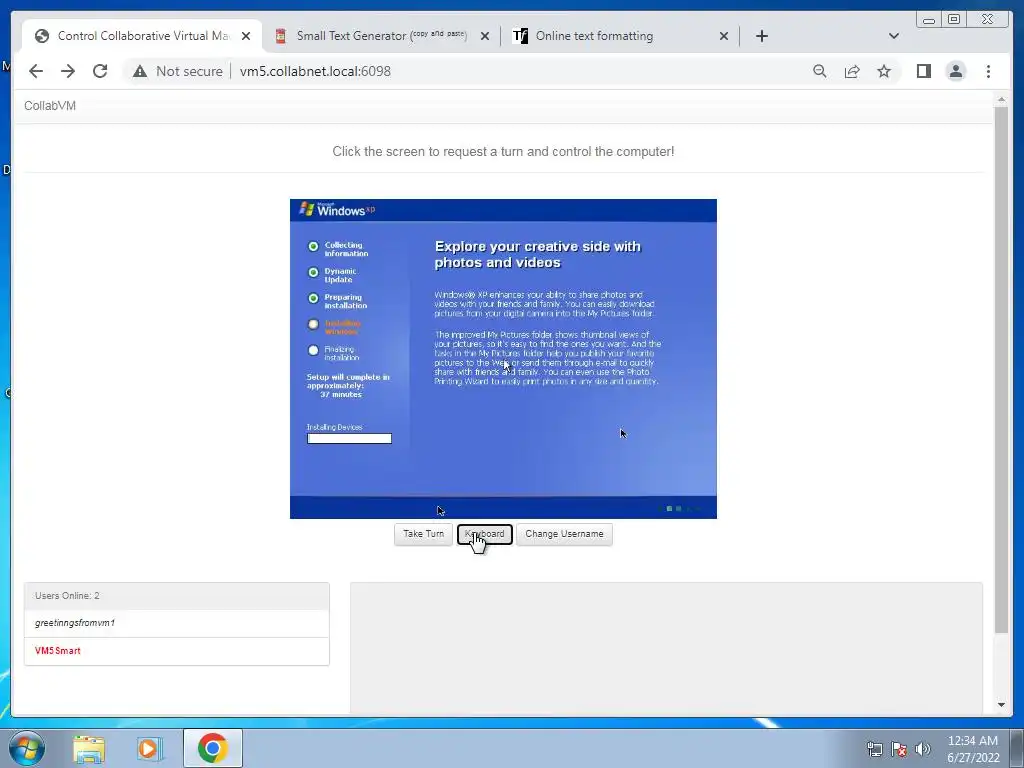Click the scrollbar down arrow

coord(1001,705)
